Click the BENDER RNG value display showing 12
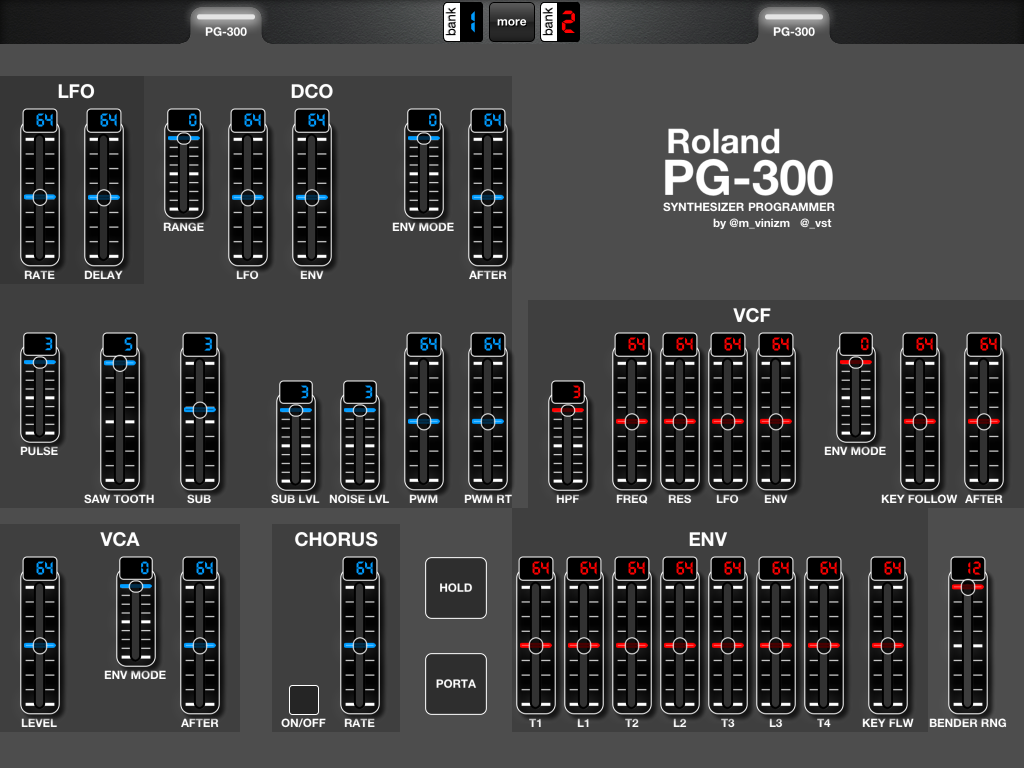The height and width of the screenshot is (768, 1024). 968,568
